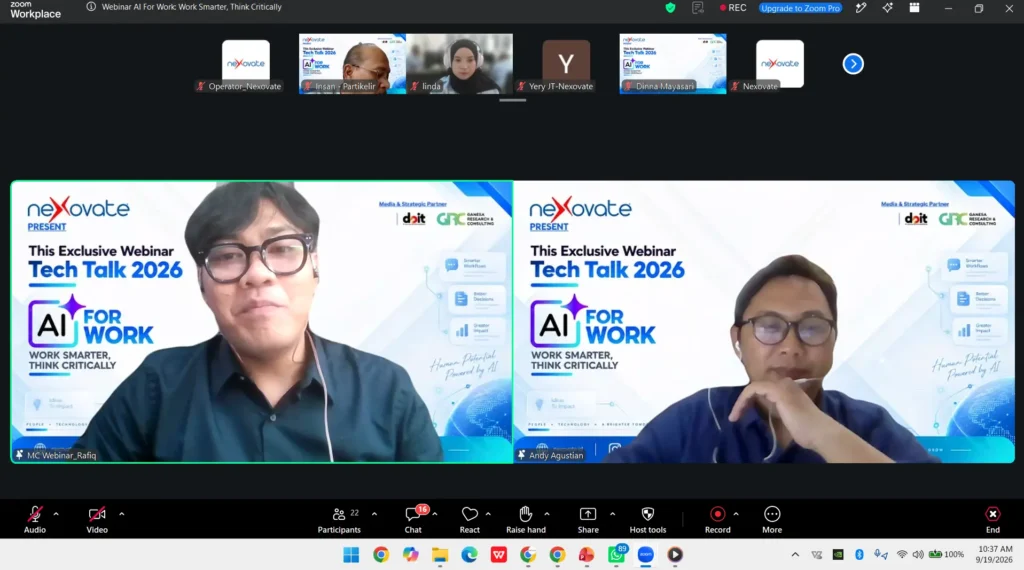Select the Nexovate participant tile
This screenshot has width=1024, height=570.
780,64
